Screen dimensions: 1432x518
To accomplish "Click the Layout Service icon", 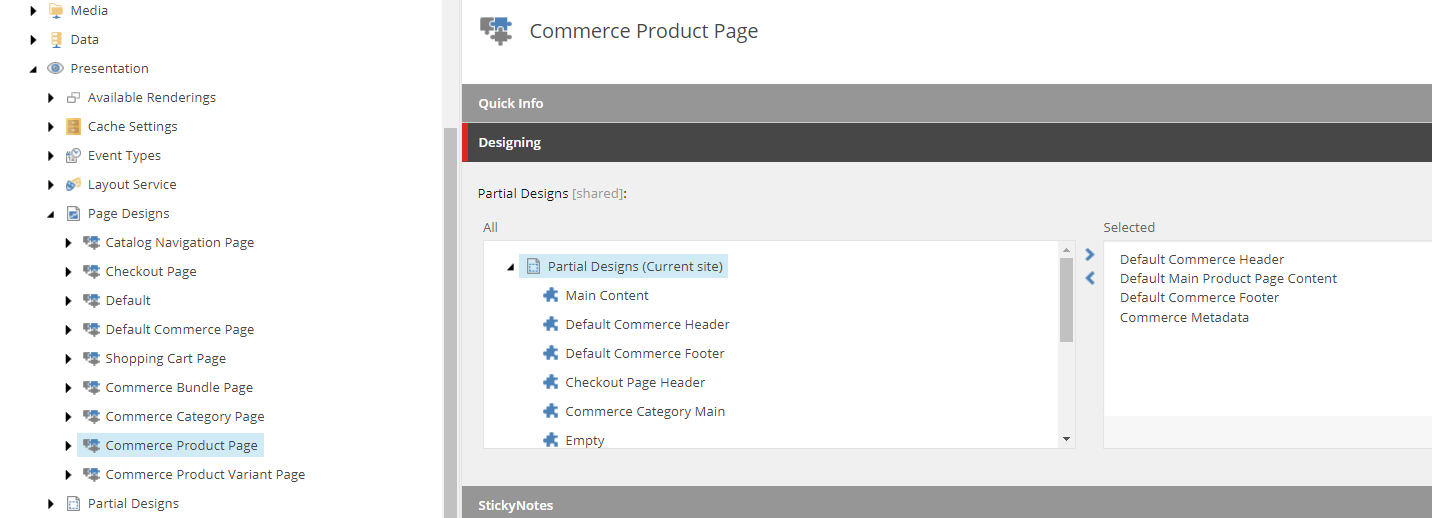I will click(73, 184).
